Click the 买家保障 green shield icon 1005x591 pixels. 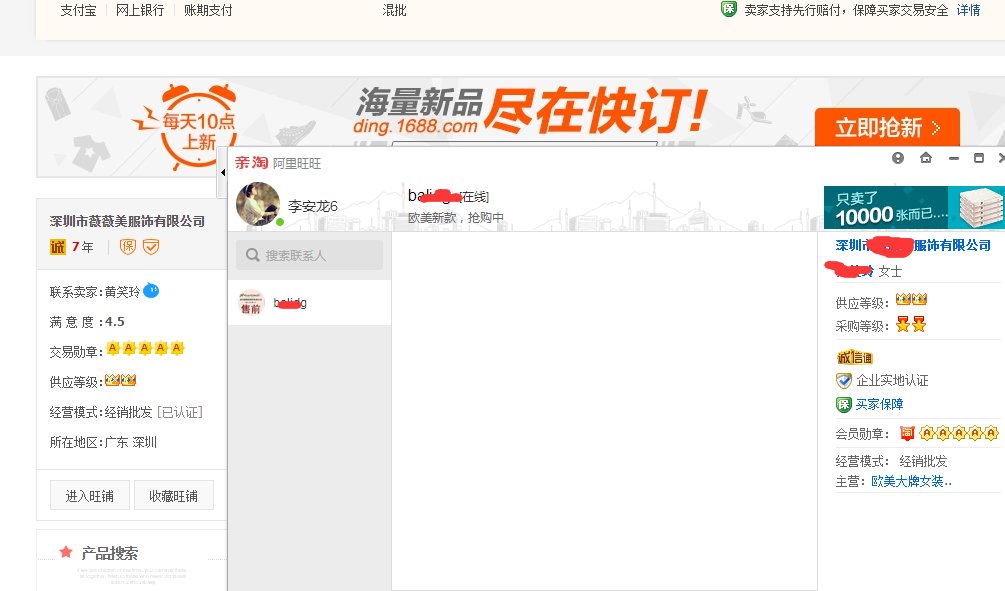pyautogui.click(x=845, y=403)
